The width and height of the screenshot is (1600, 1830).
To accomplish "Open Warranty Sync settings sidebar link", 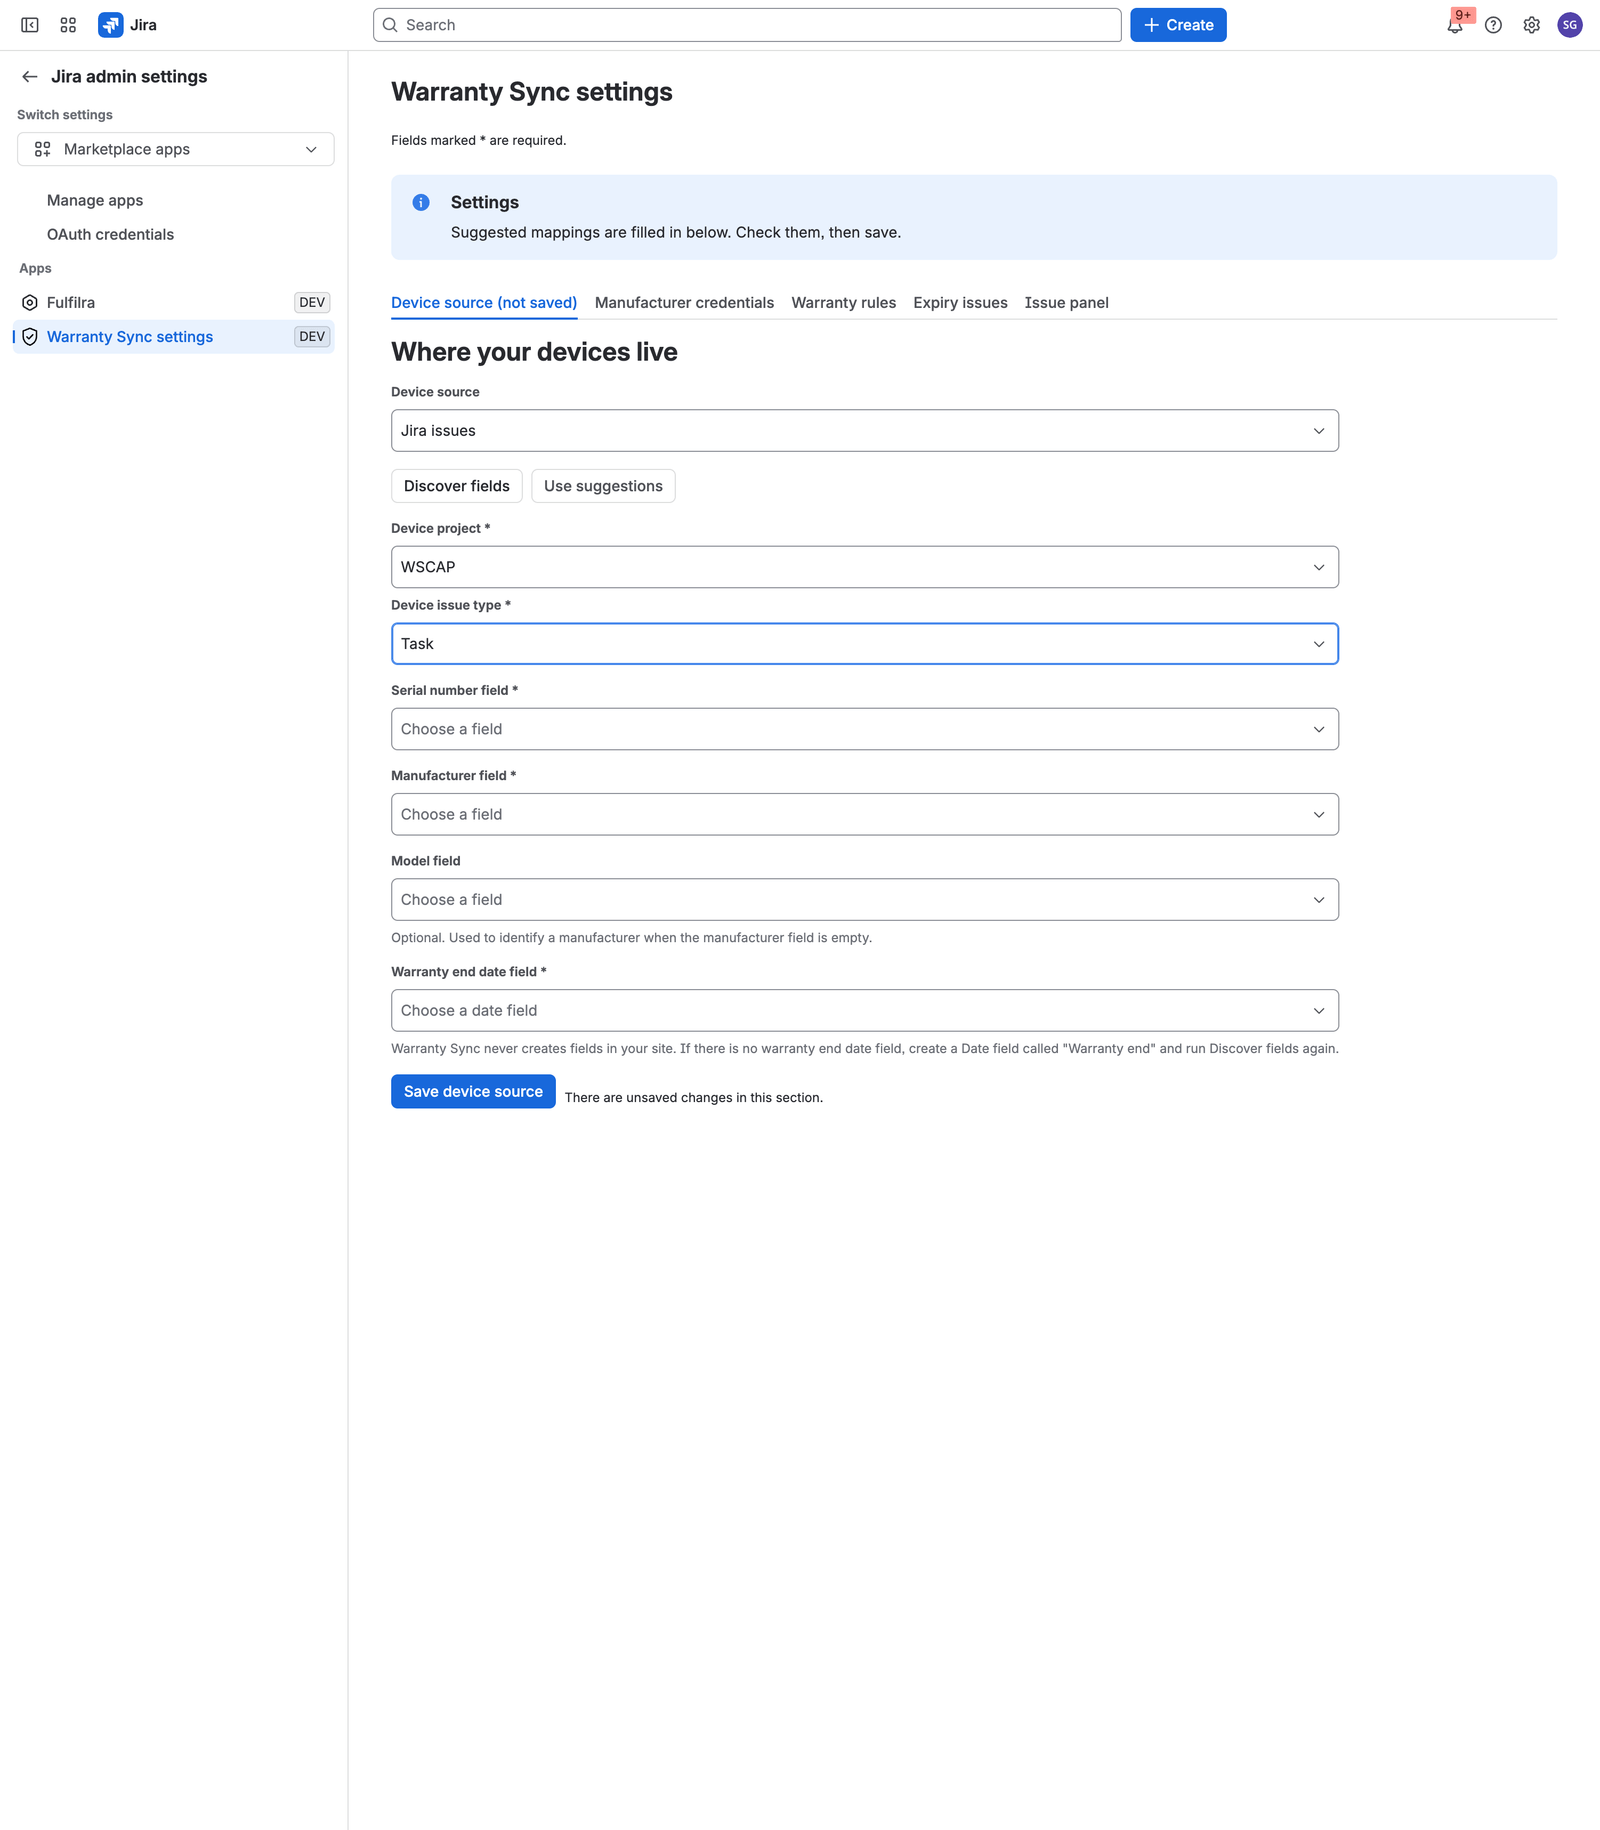I will tap(174, 337).
